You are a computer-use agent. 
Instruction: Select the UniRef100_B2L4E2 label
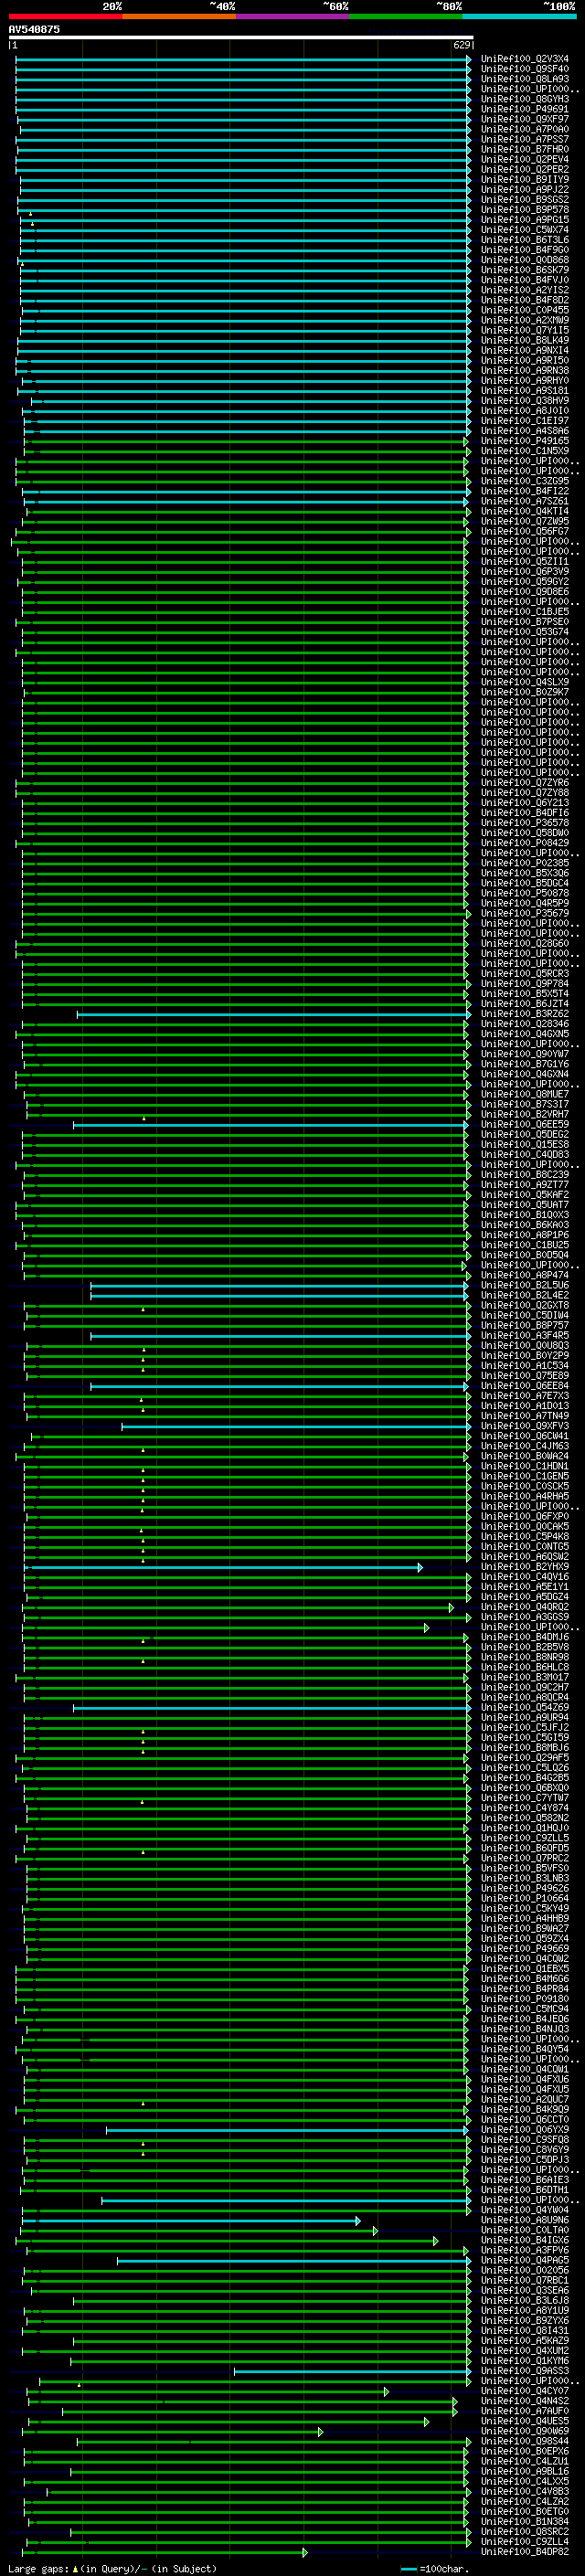coord(524,1295)
